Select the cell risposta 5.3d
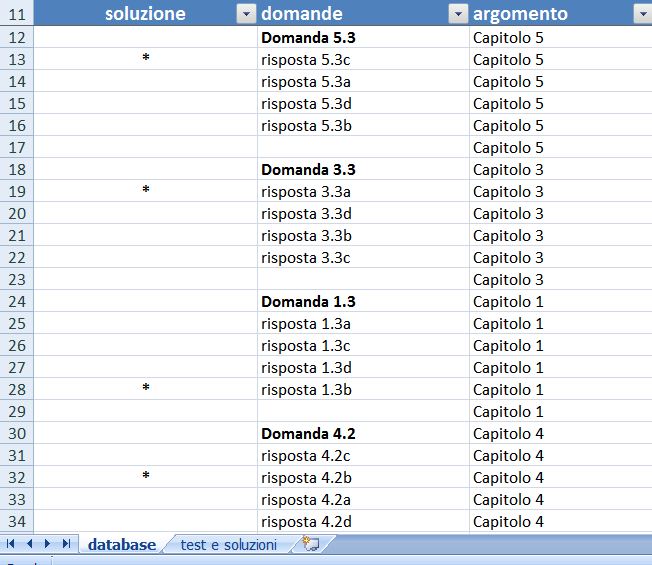 363,104
